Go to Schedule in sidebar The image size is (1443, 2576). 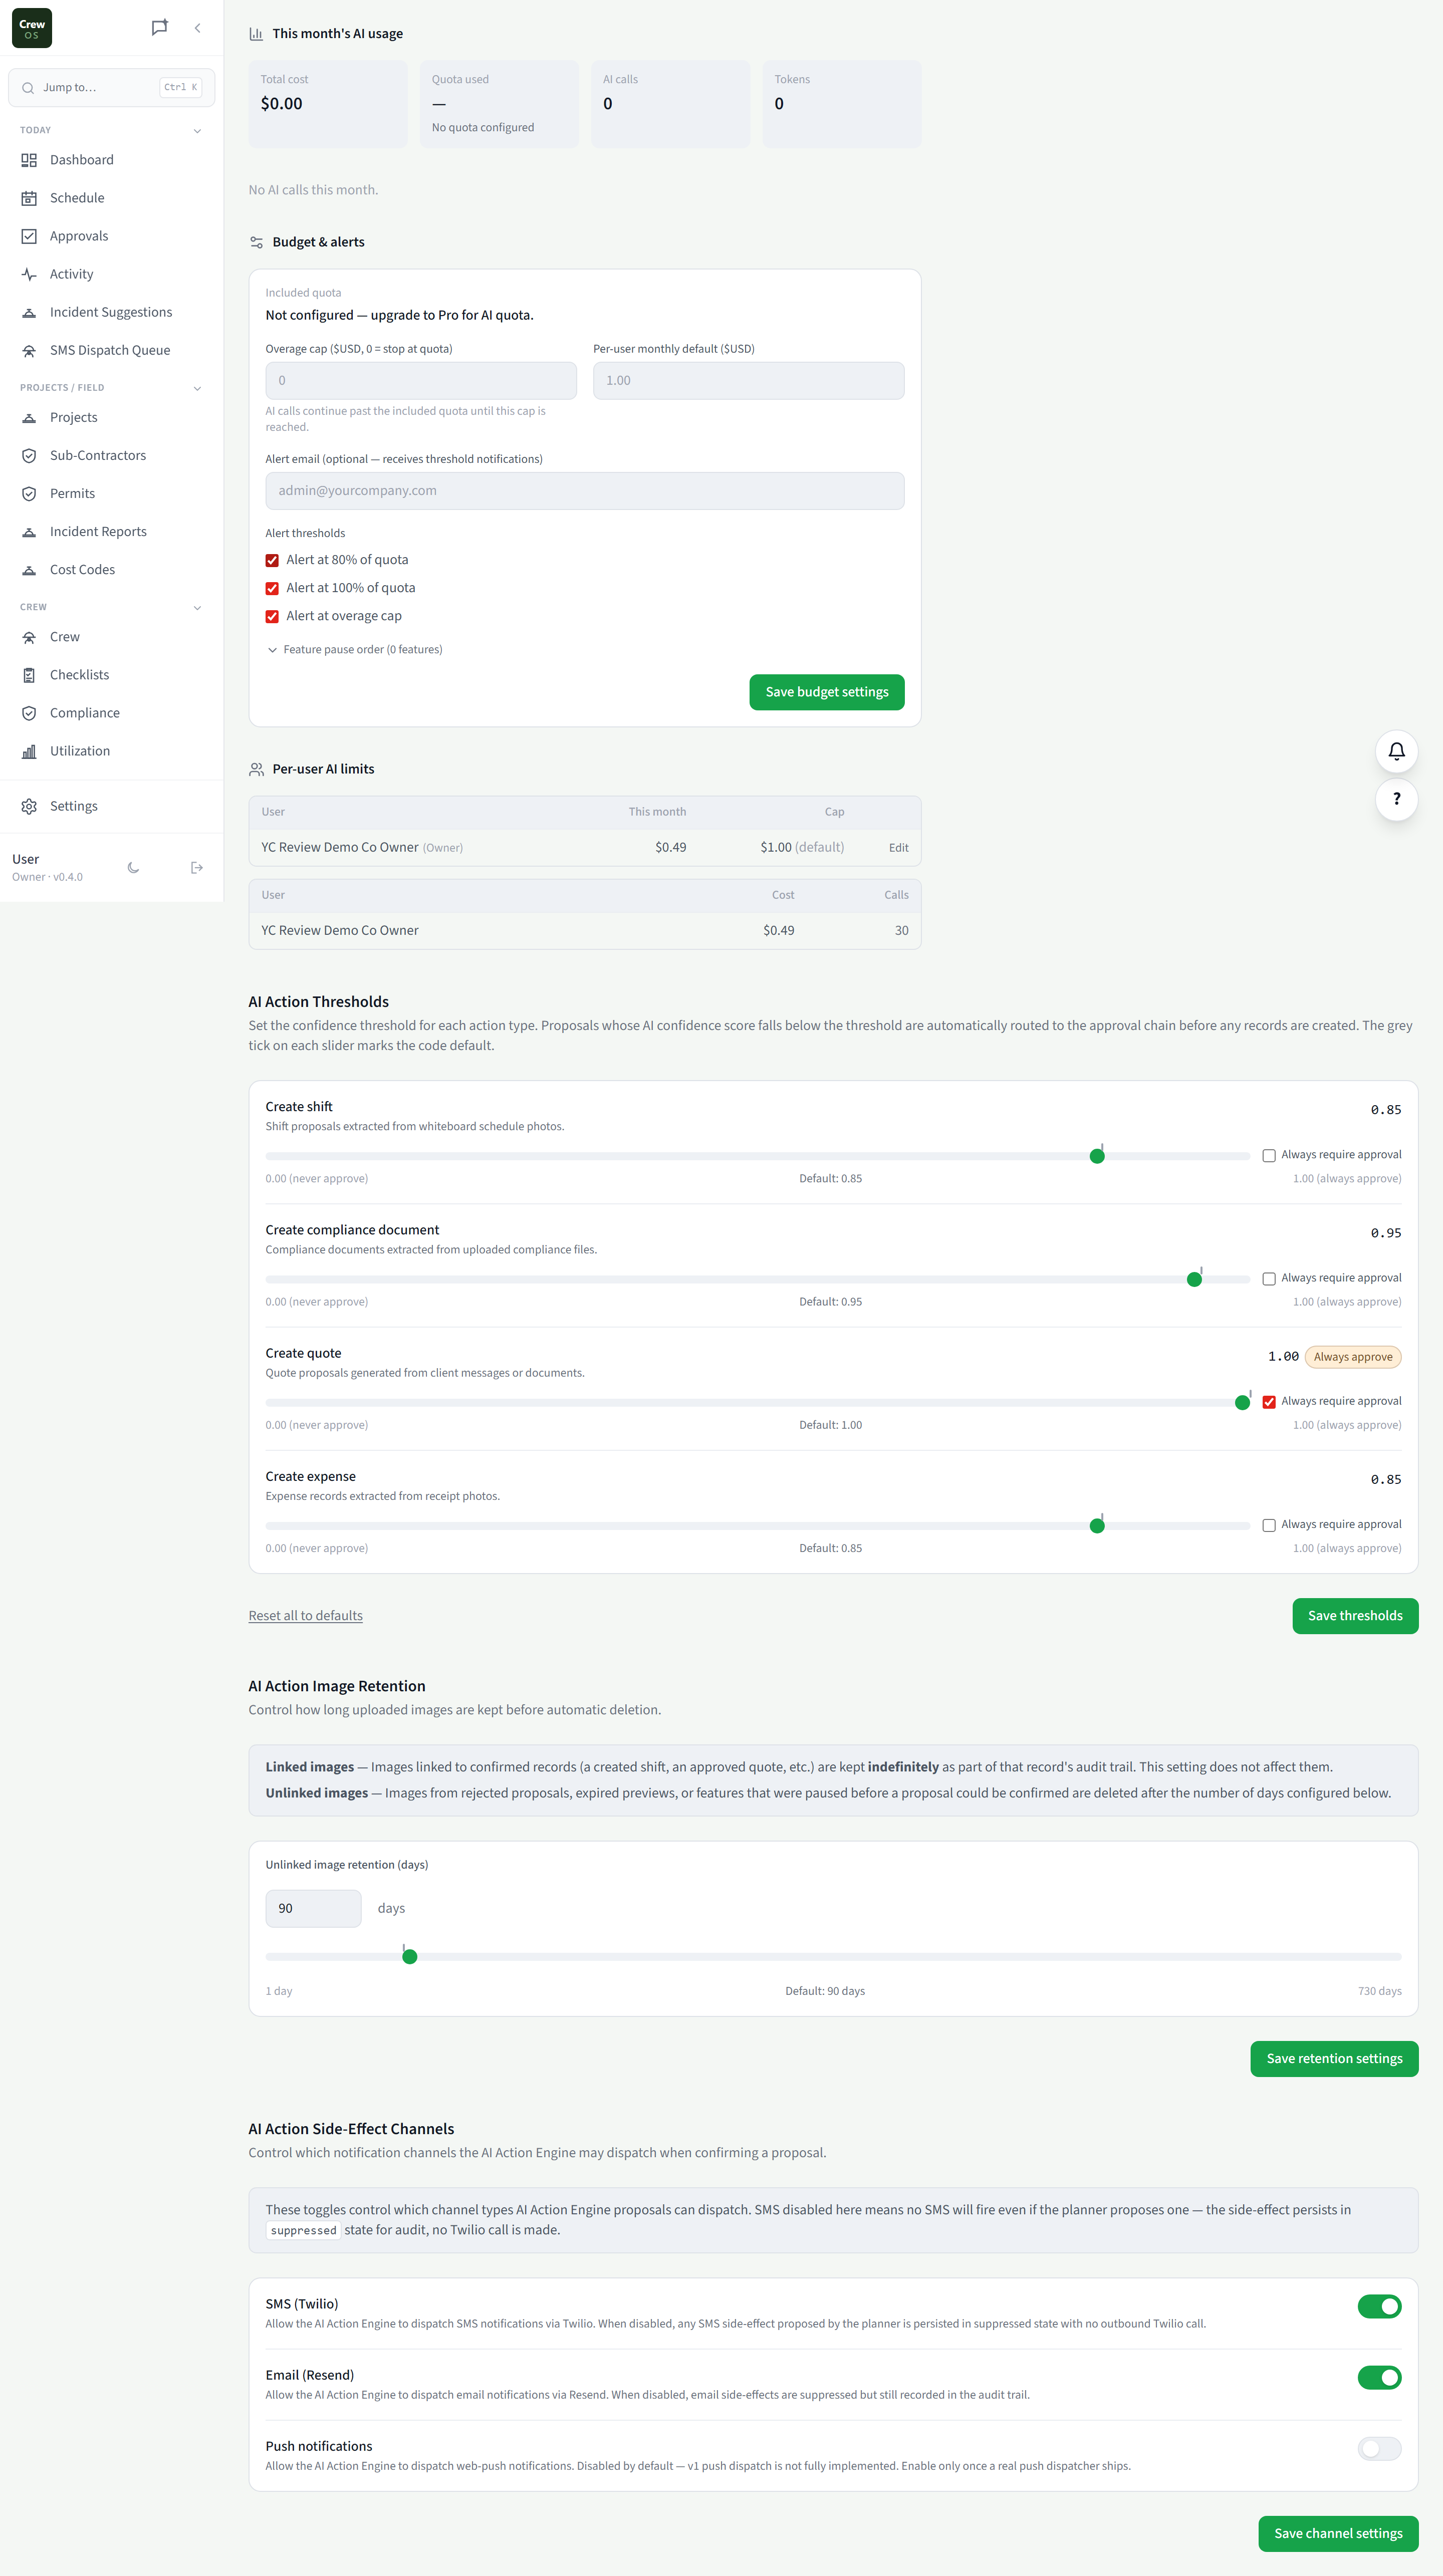pos(111,198)
